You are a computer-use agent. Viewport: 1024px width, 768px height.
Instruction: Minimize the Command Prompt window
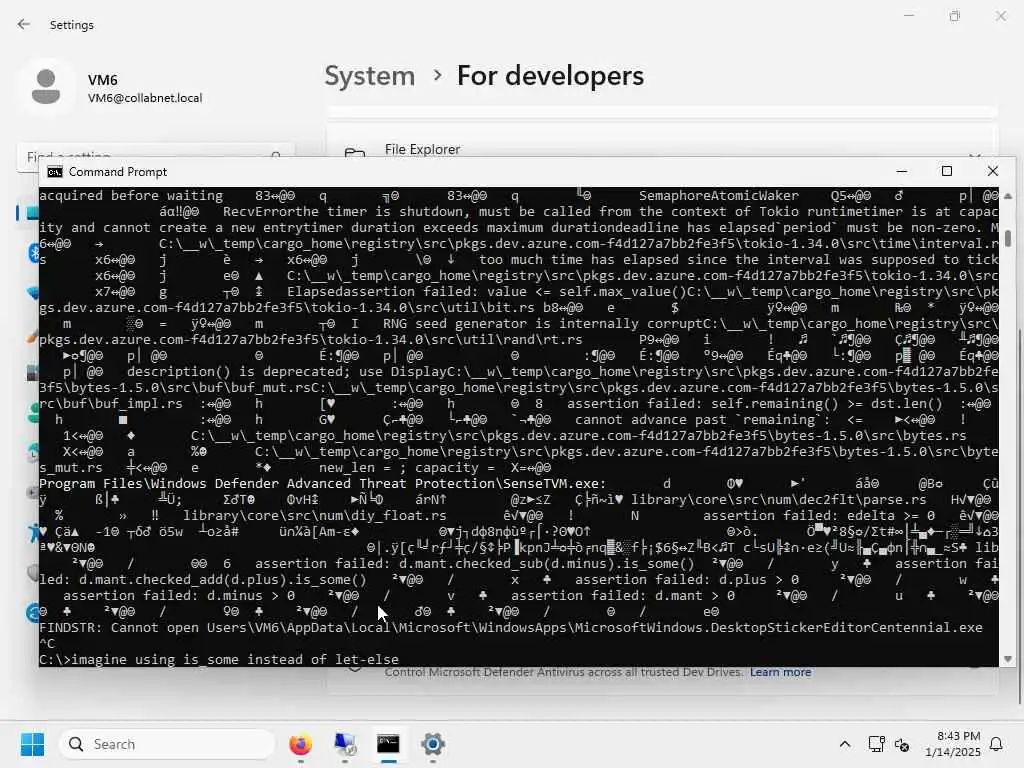pos(902,172)
